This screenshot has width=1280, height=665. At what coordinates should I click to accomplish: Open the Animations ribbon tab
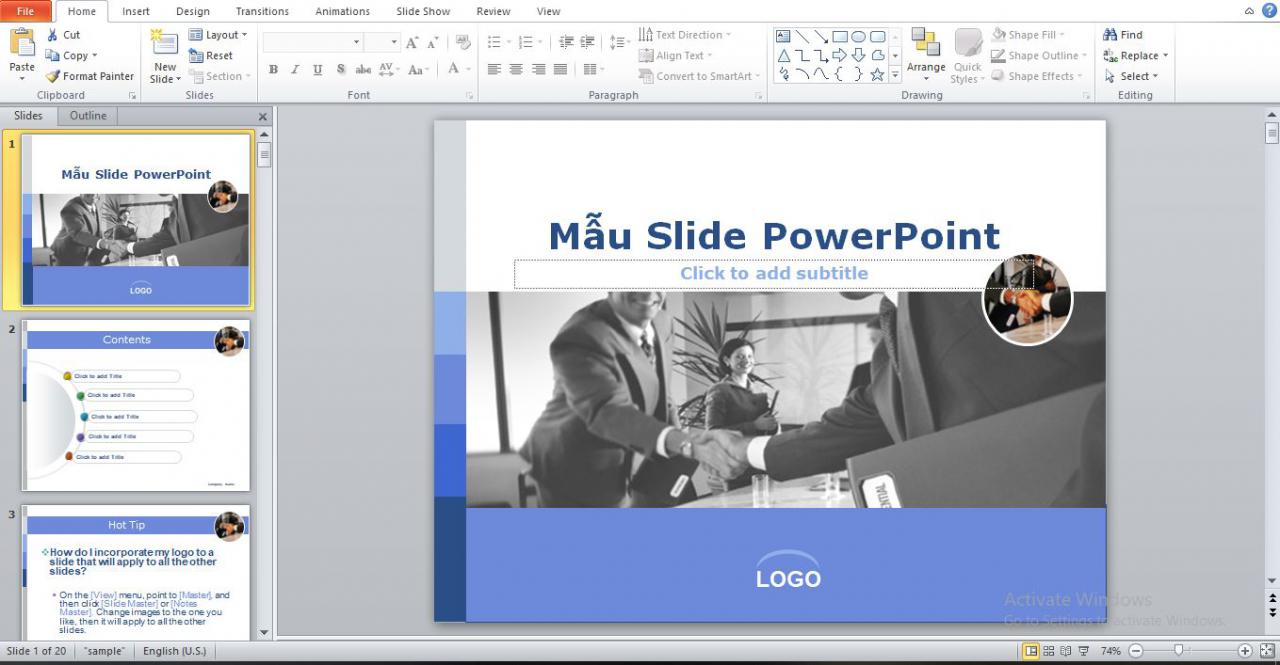tap(342, 11)
